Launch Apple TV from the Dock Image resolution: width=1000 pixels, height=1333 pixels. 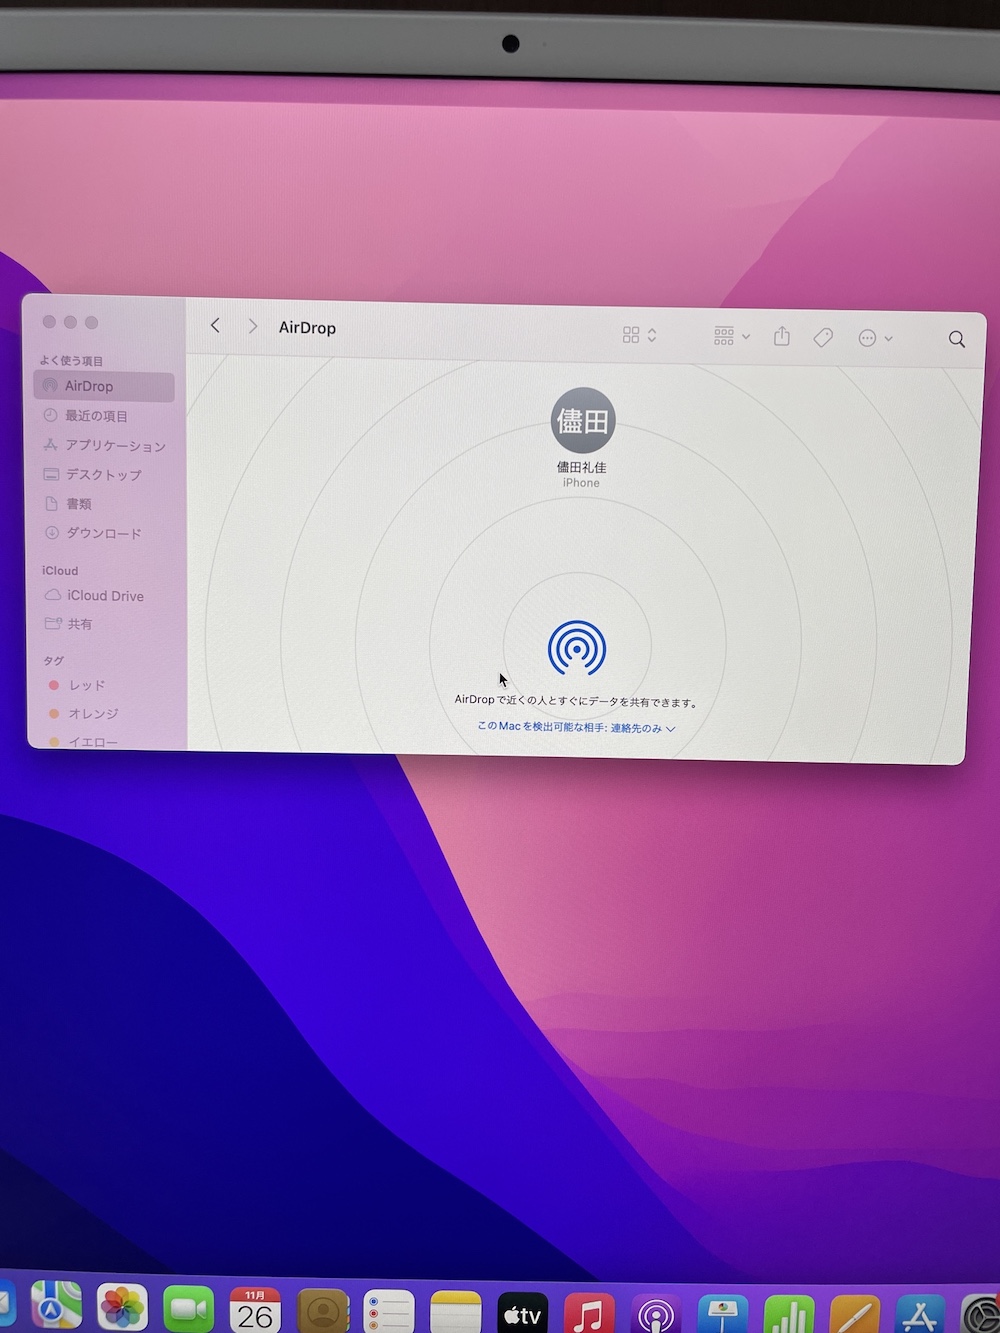click(523, 1314)
